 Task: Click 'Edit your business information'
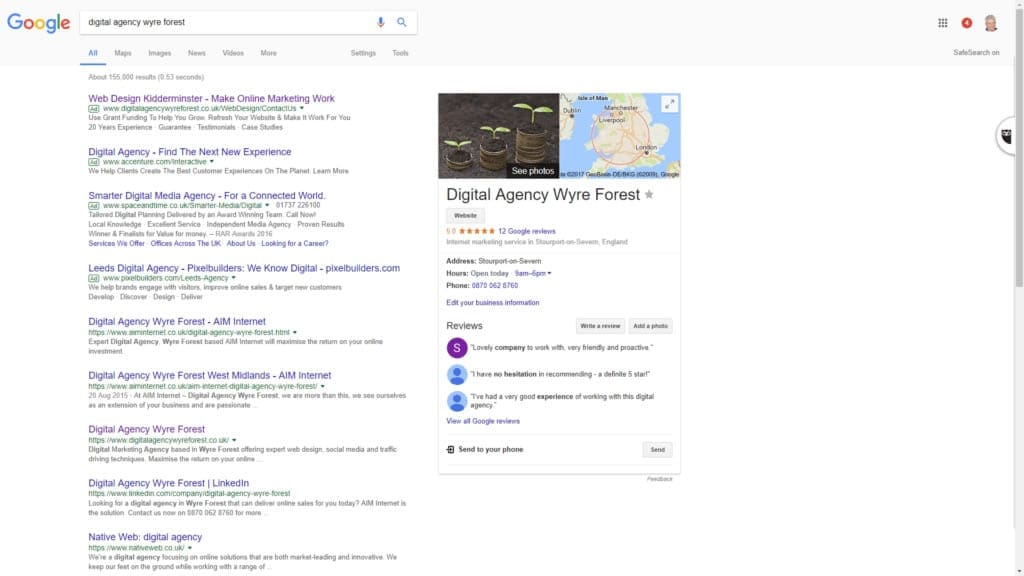pos(492,302)
